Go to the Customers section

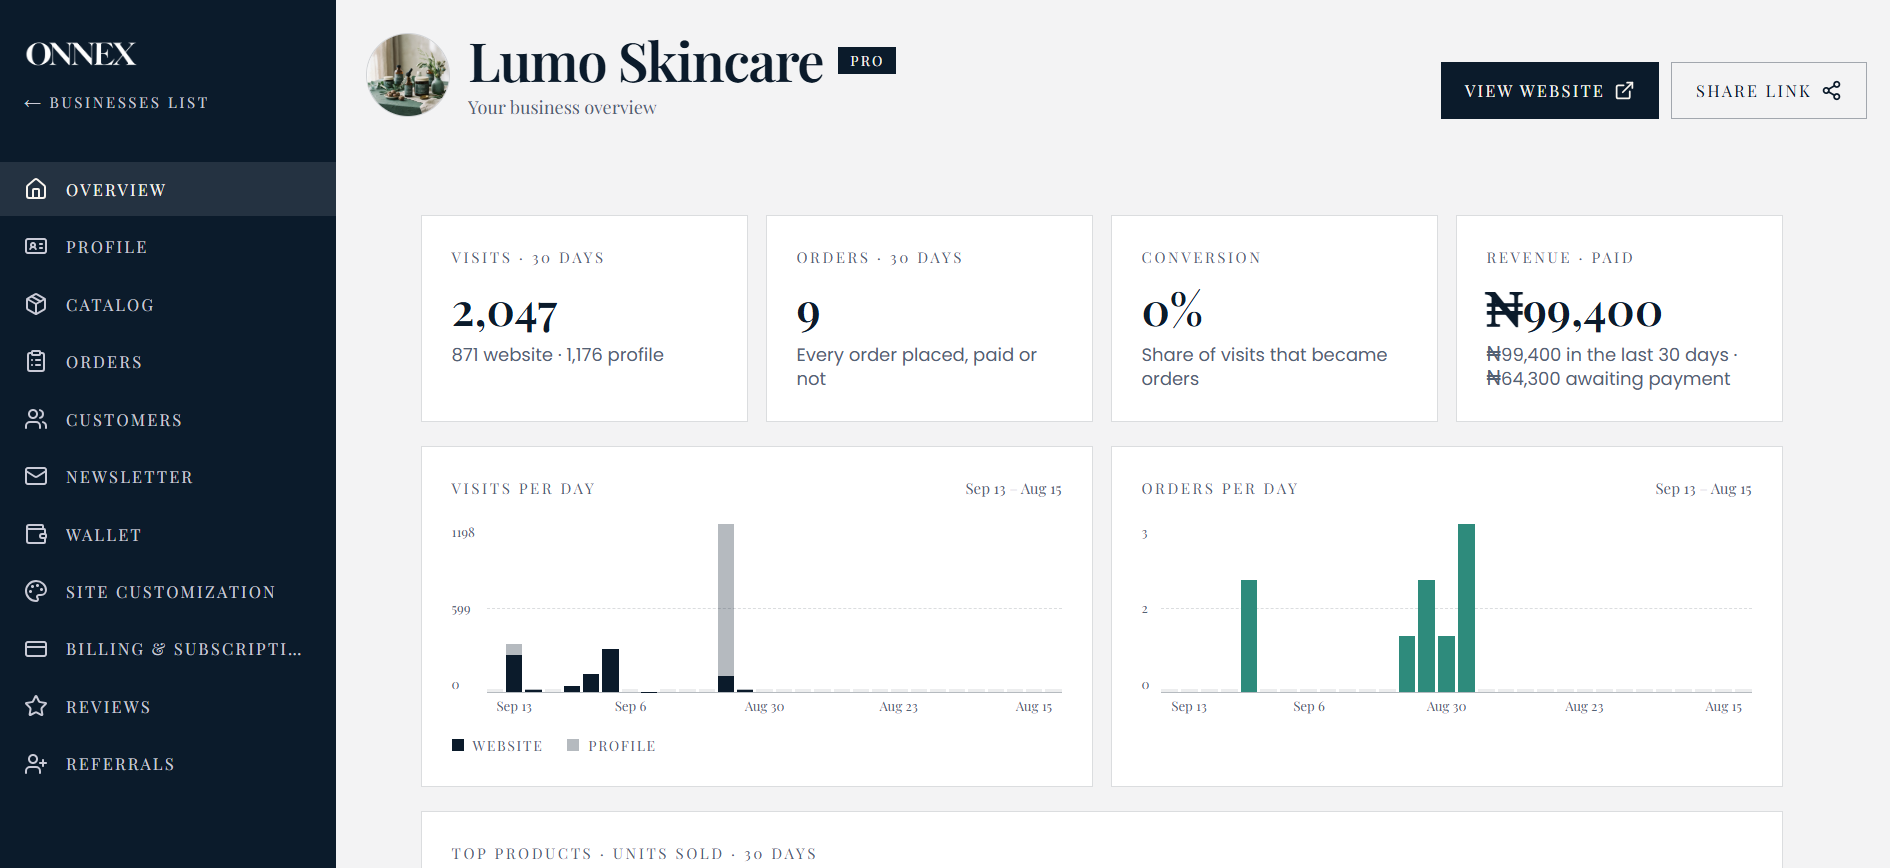(168, 419)
